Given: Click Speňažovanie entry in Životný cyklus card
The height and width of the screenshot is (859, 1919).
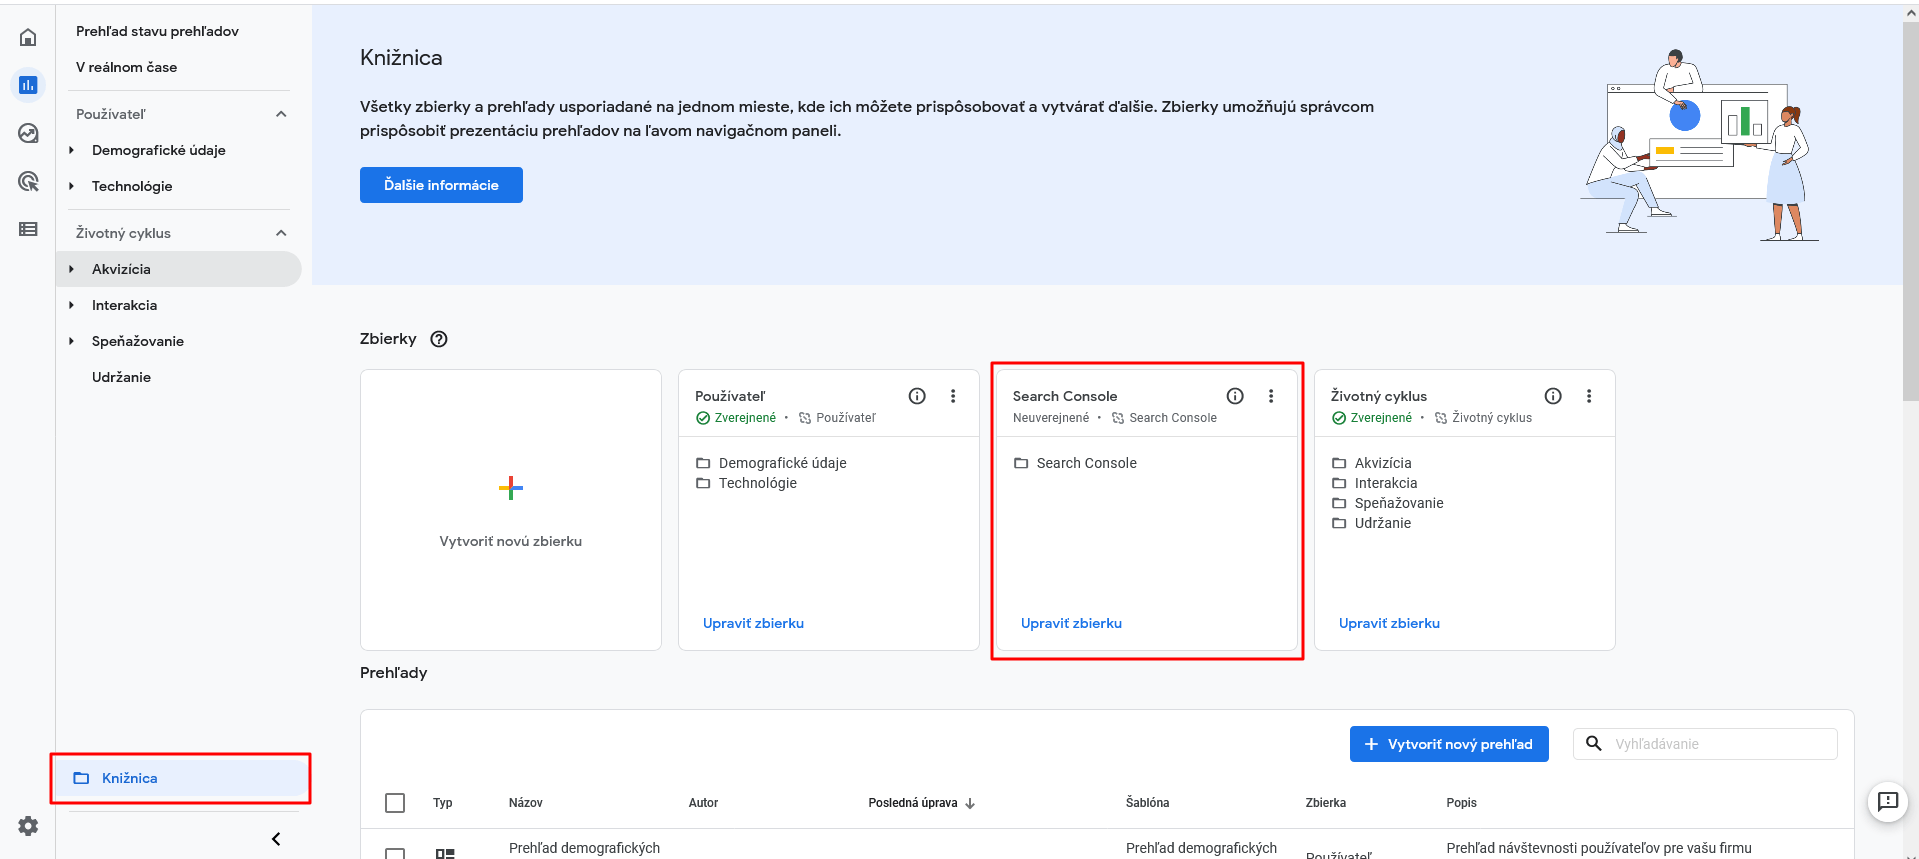Looking at the screenshot, I should tap(1399, 503).
